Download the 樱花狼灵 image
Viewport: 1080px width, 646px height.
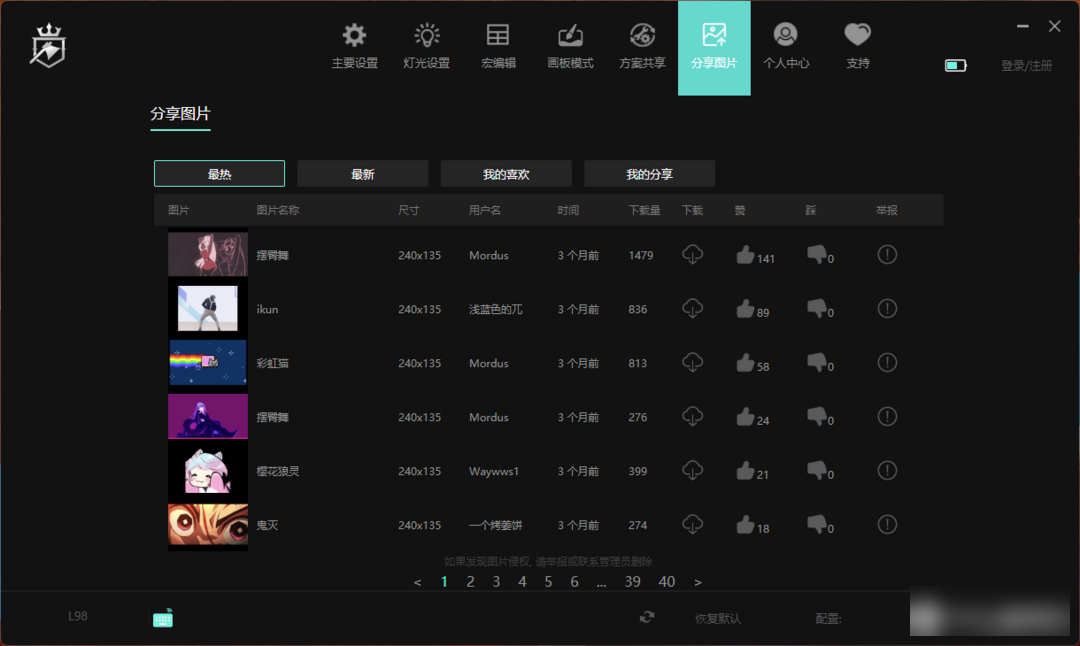point(692,471)
